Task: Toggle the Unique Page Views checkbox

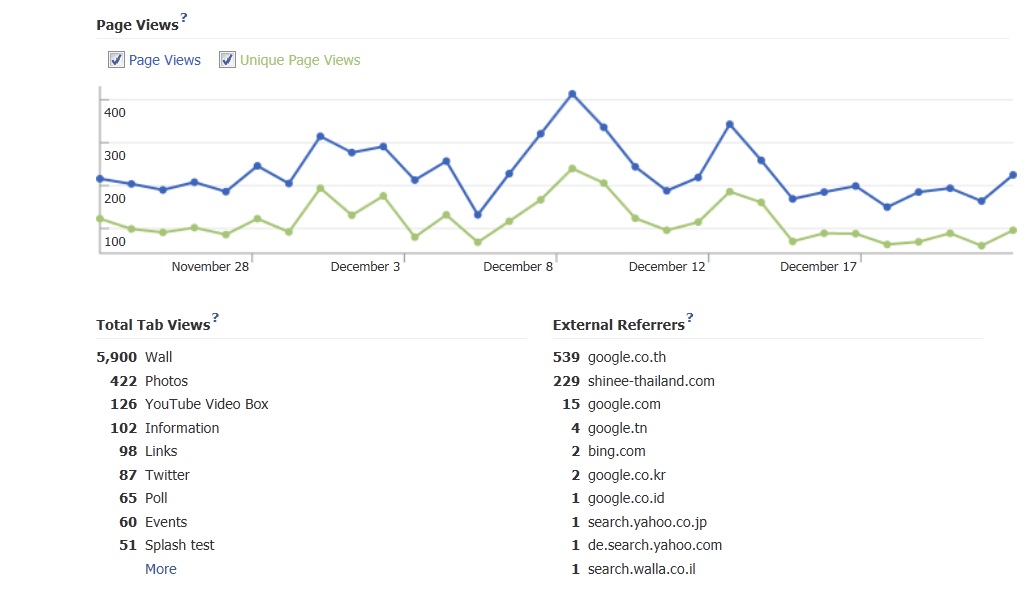Action: point(227,60)
